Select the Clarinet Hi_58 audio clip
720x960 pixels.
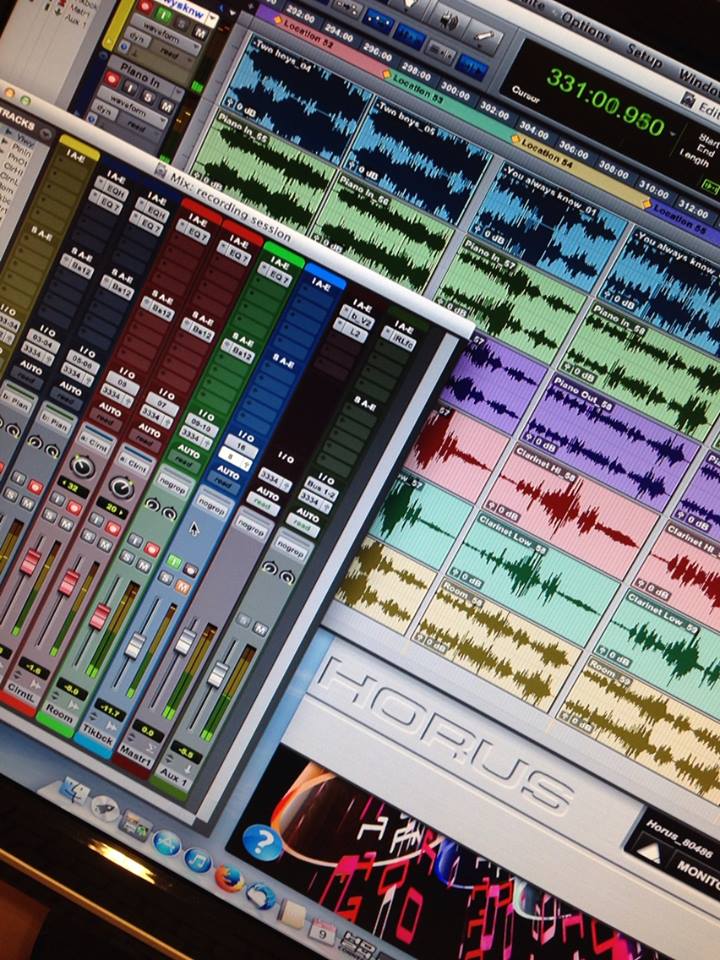pos(573,511)
